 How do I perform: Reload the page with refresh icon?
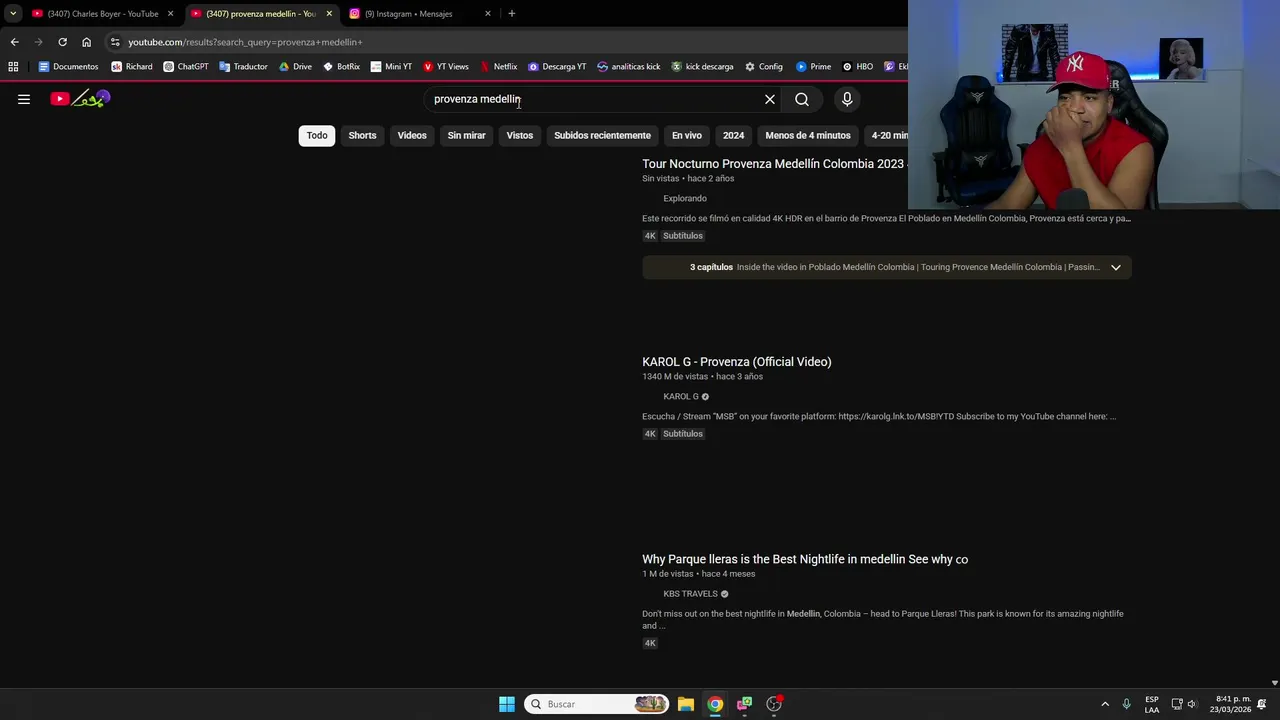(62, 42)
